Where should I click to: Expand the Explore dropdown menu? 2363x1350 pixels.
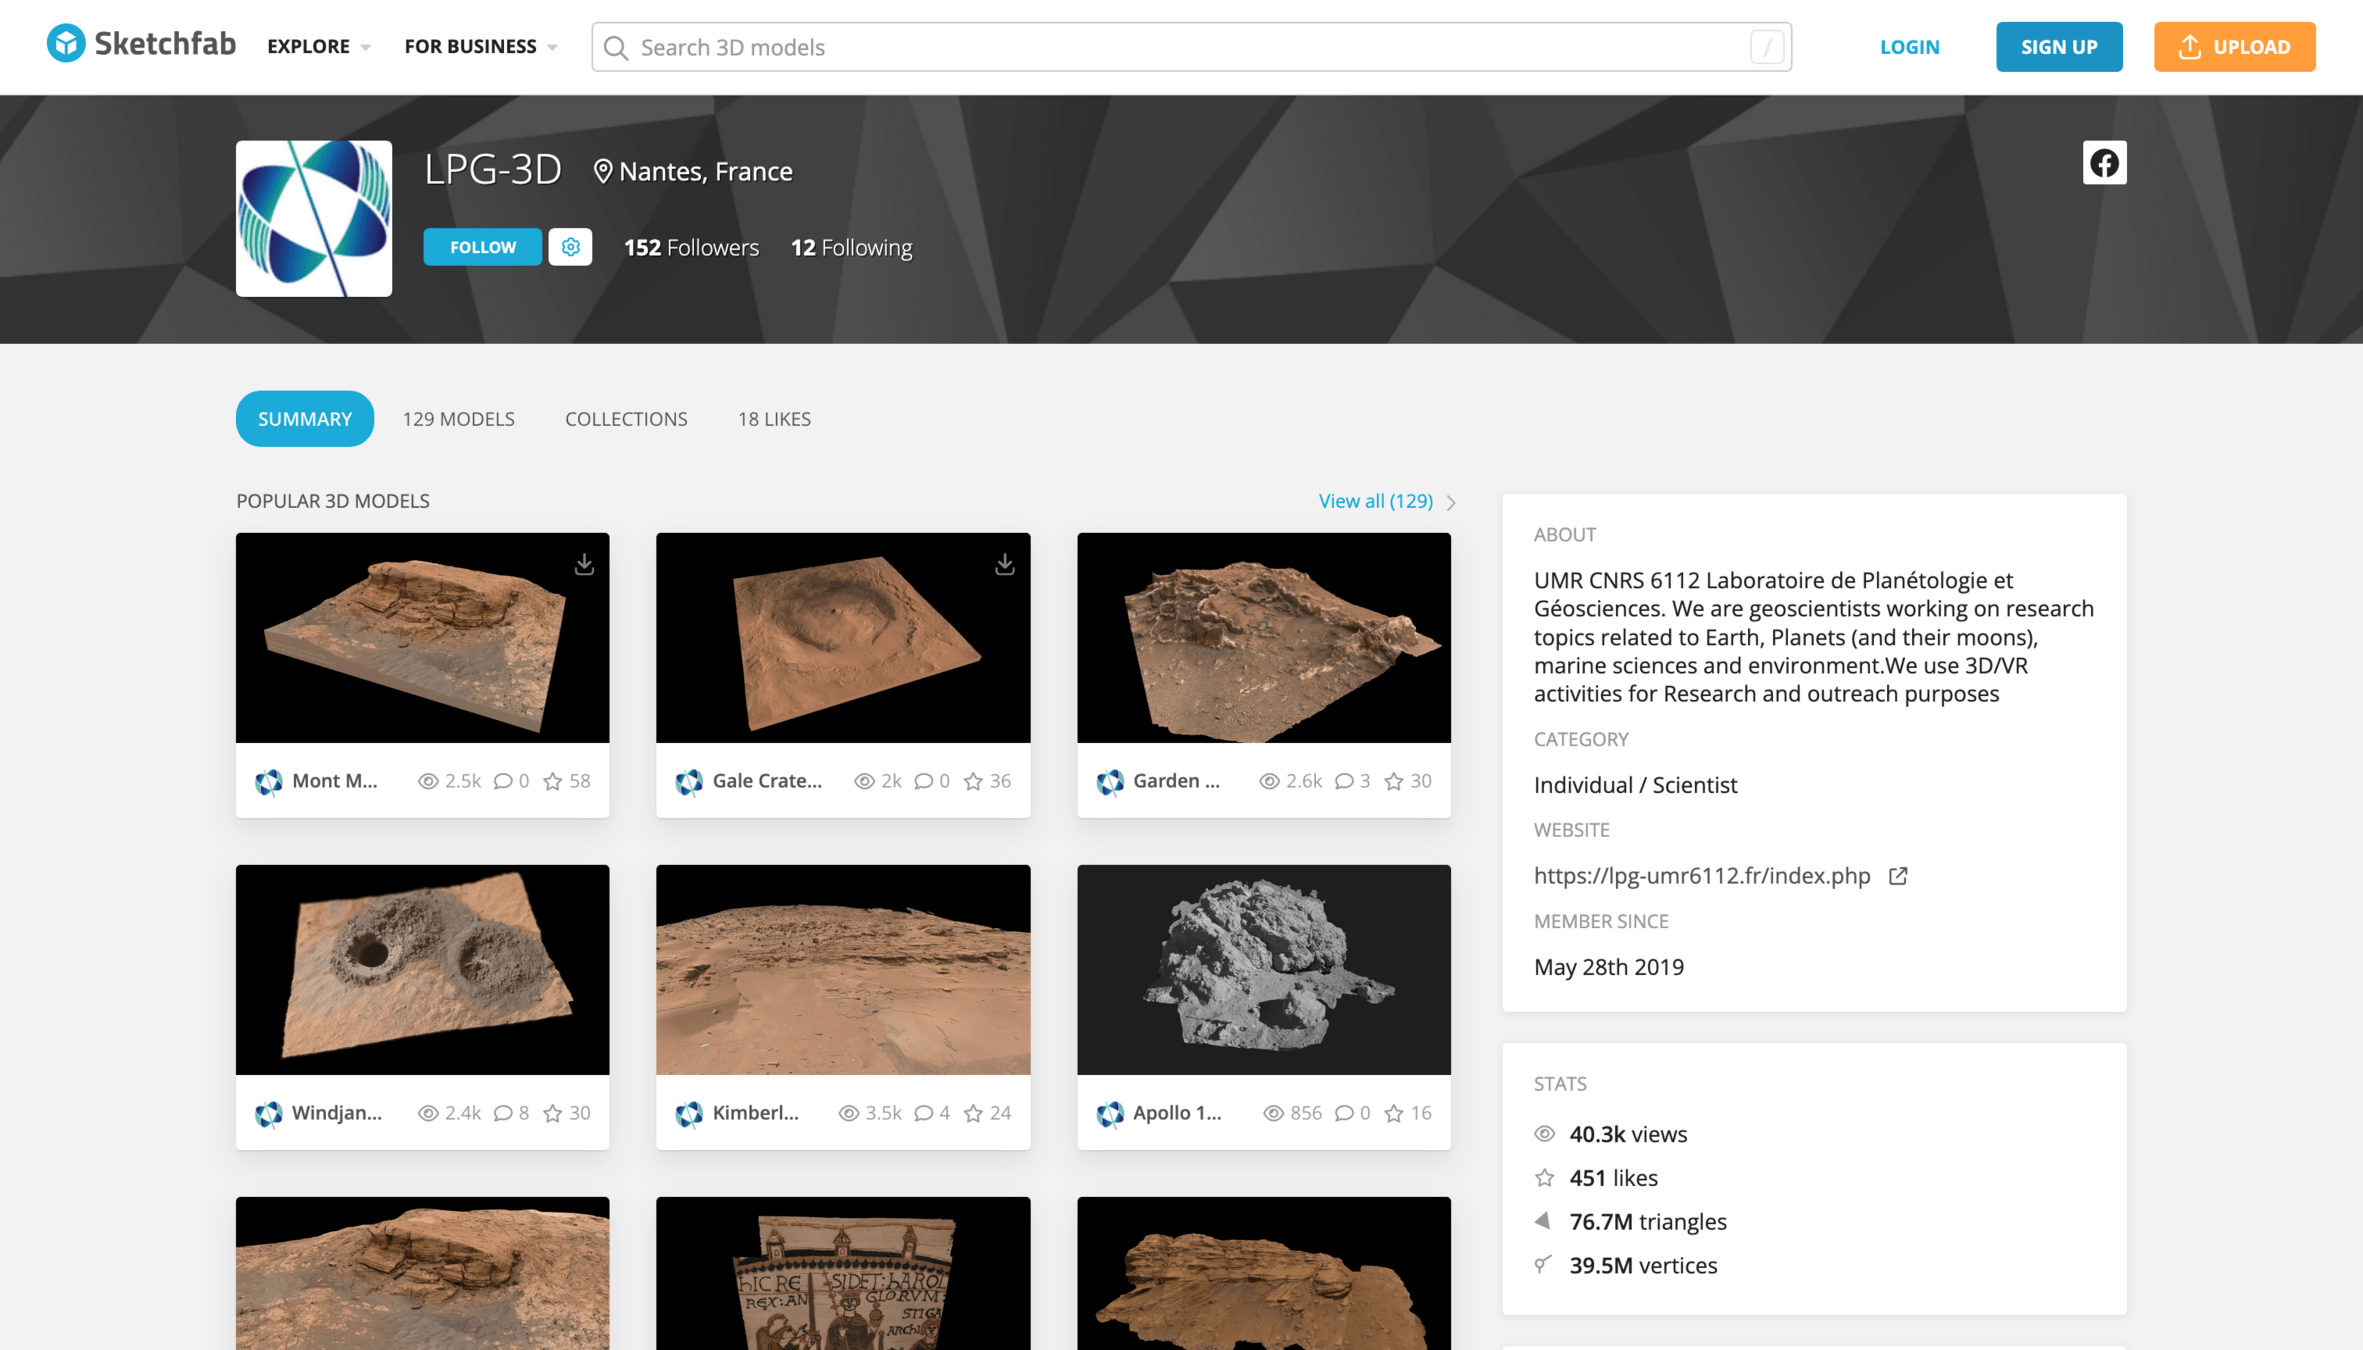coord(319,46)
